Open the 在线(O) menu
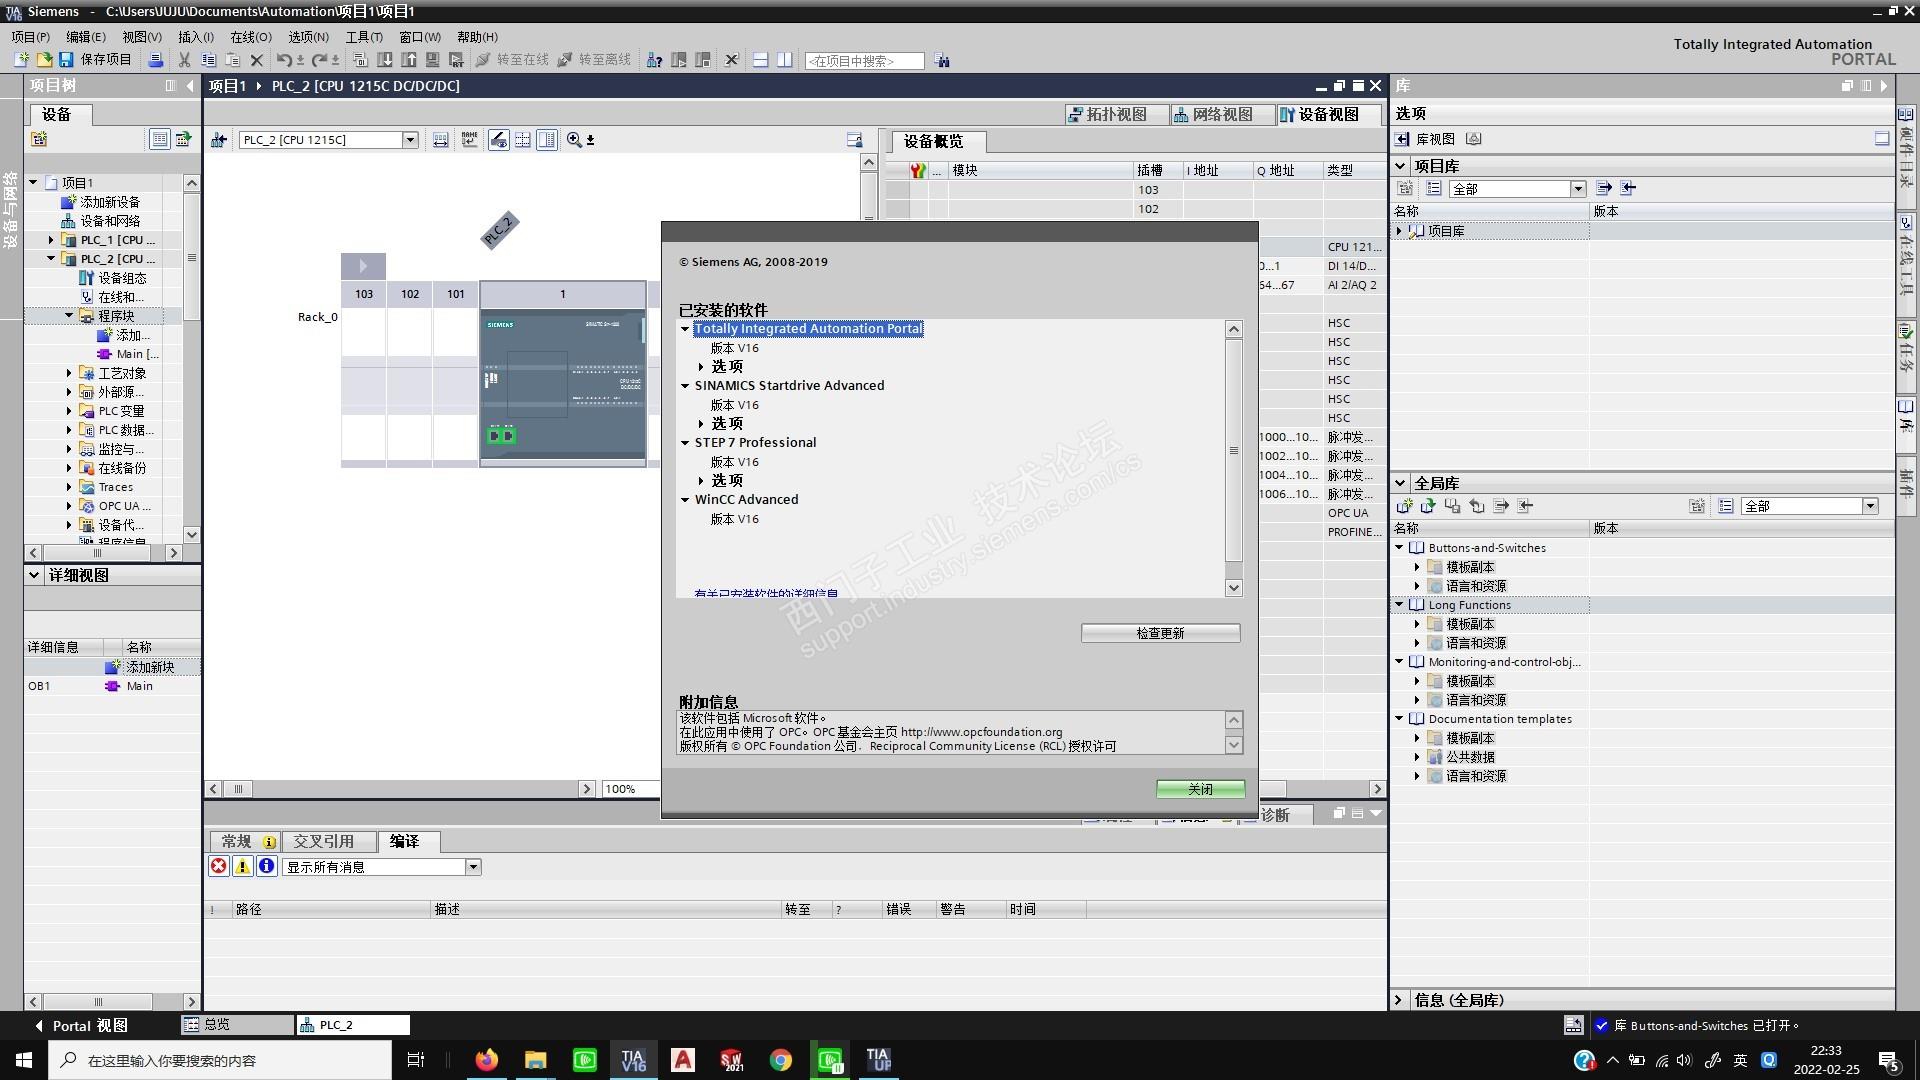 [250, 37]
